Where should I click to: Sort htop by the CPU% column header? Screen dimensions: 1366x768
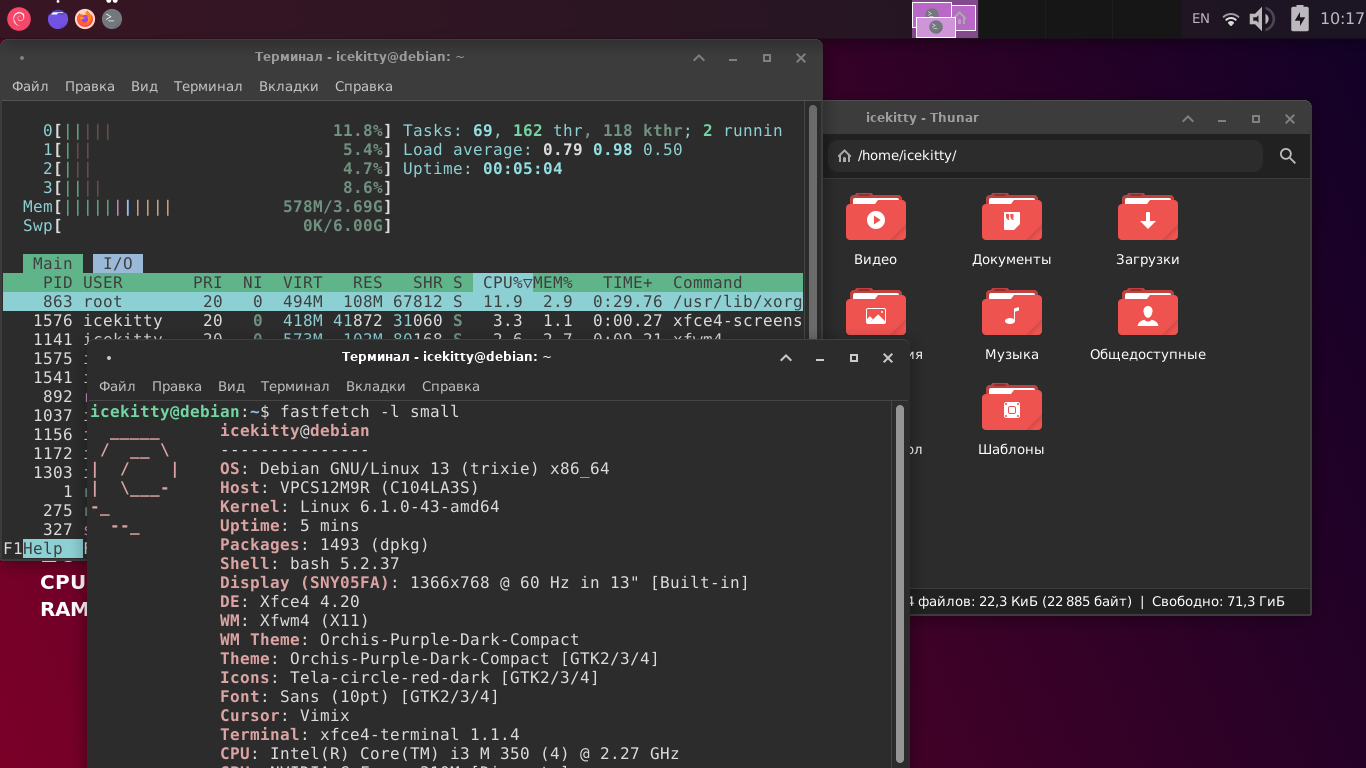click(x=503, y=282)
